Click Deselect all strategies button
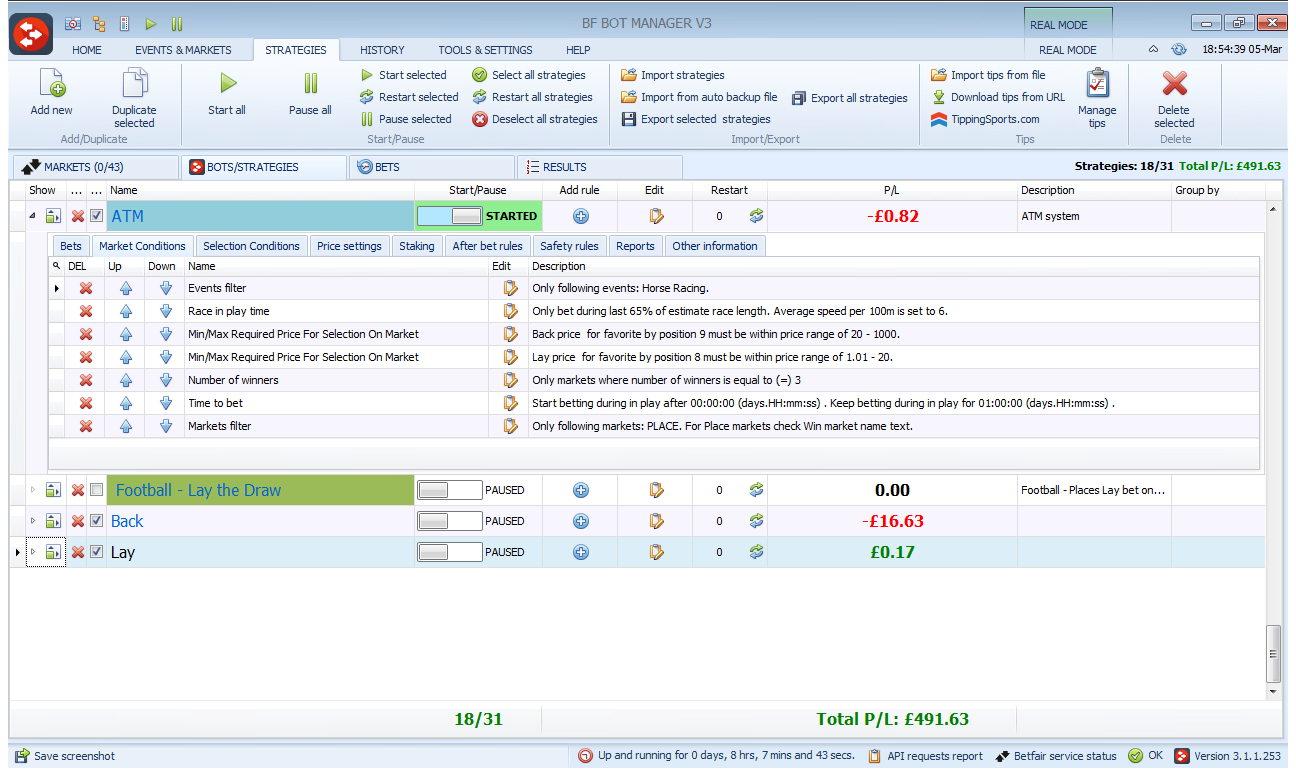Viewport: 1296px width, 776px height. point(535,119)
